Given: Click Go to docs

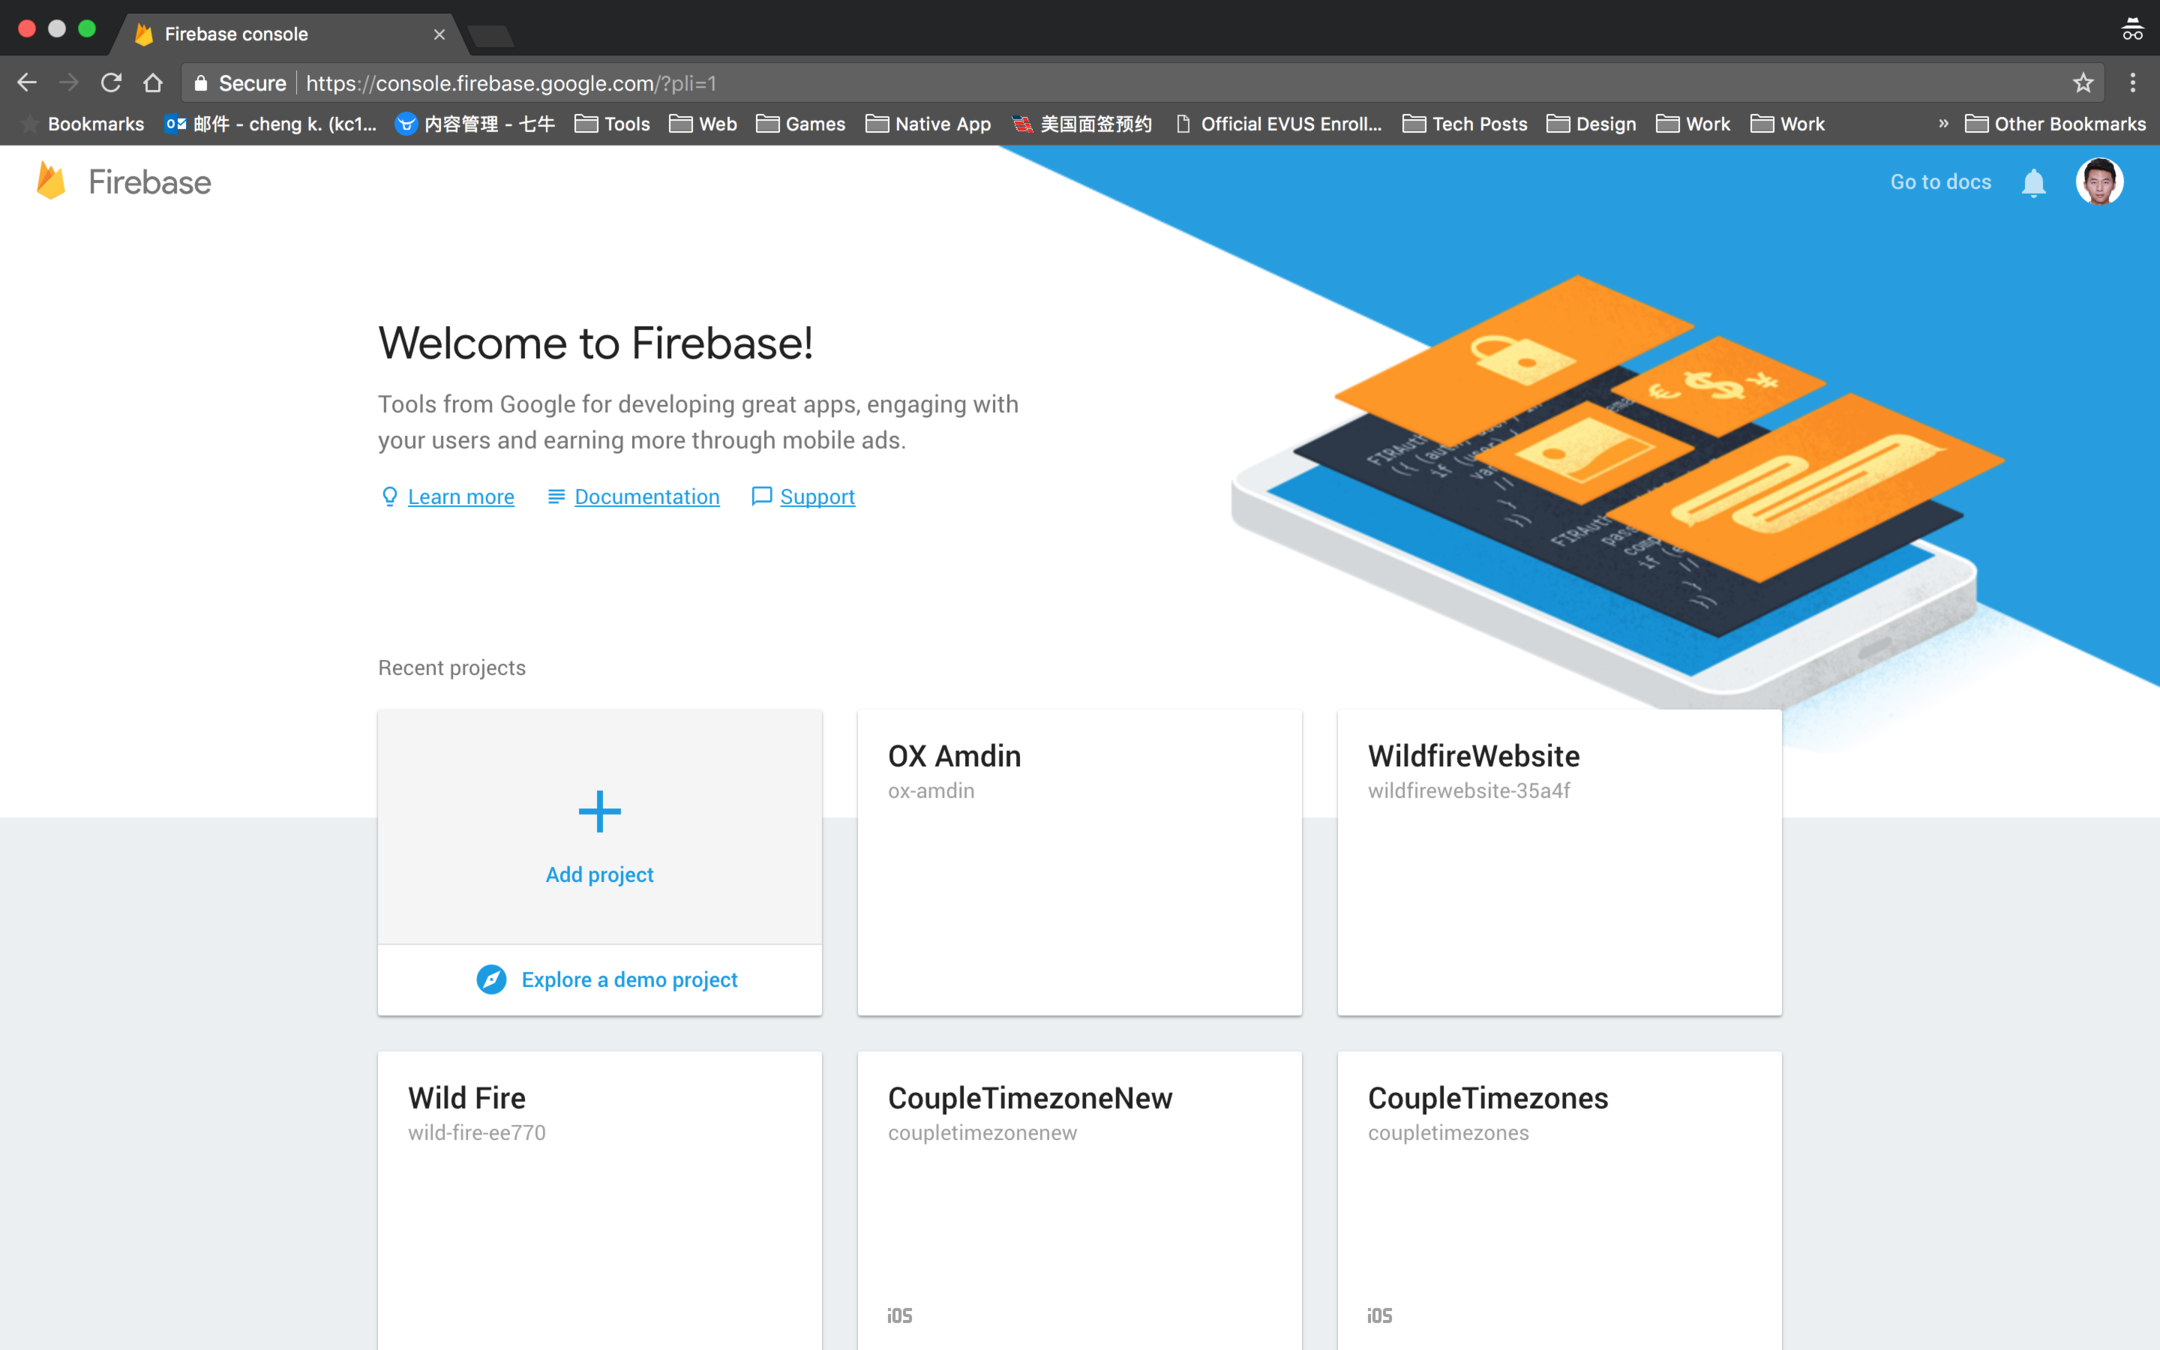Looking at the screenshot, I should click(1940, 182).
